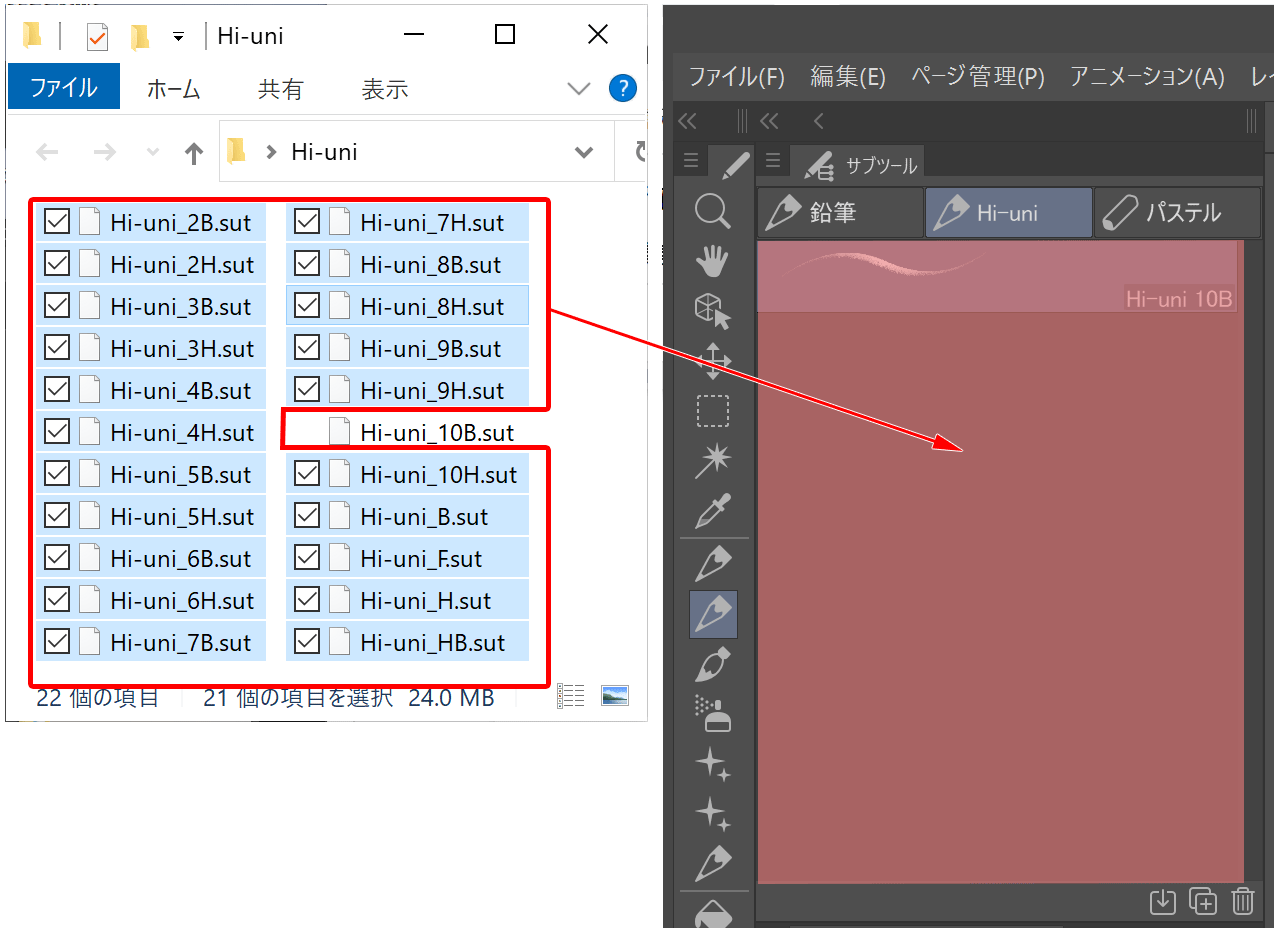Click the highlighted pencil tool in tool palette
Screen dimensions: 1274x928
pos(713,614)
